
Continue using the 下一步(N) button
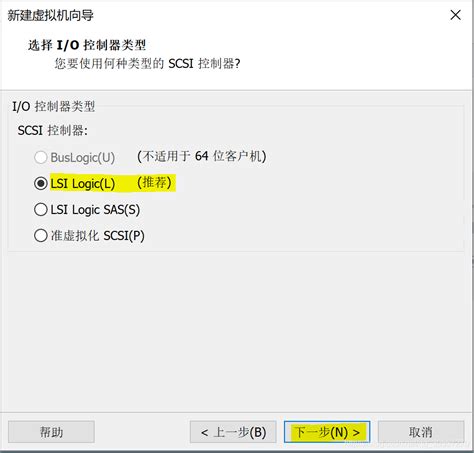click(x=327, y=432)
